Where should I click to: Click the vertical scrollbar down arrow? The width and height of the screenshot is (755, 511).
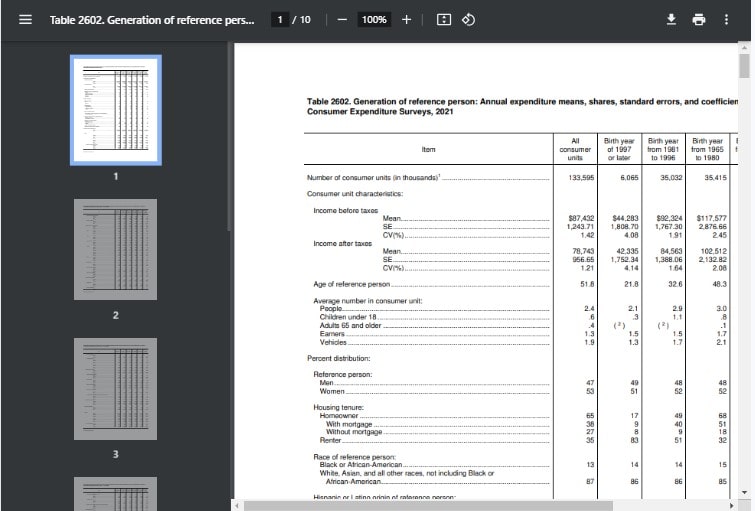(745, 492)
